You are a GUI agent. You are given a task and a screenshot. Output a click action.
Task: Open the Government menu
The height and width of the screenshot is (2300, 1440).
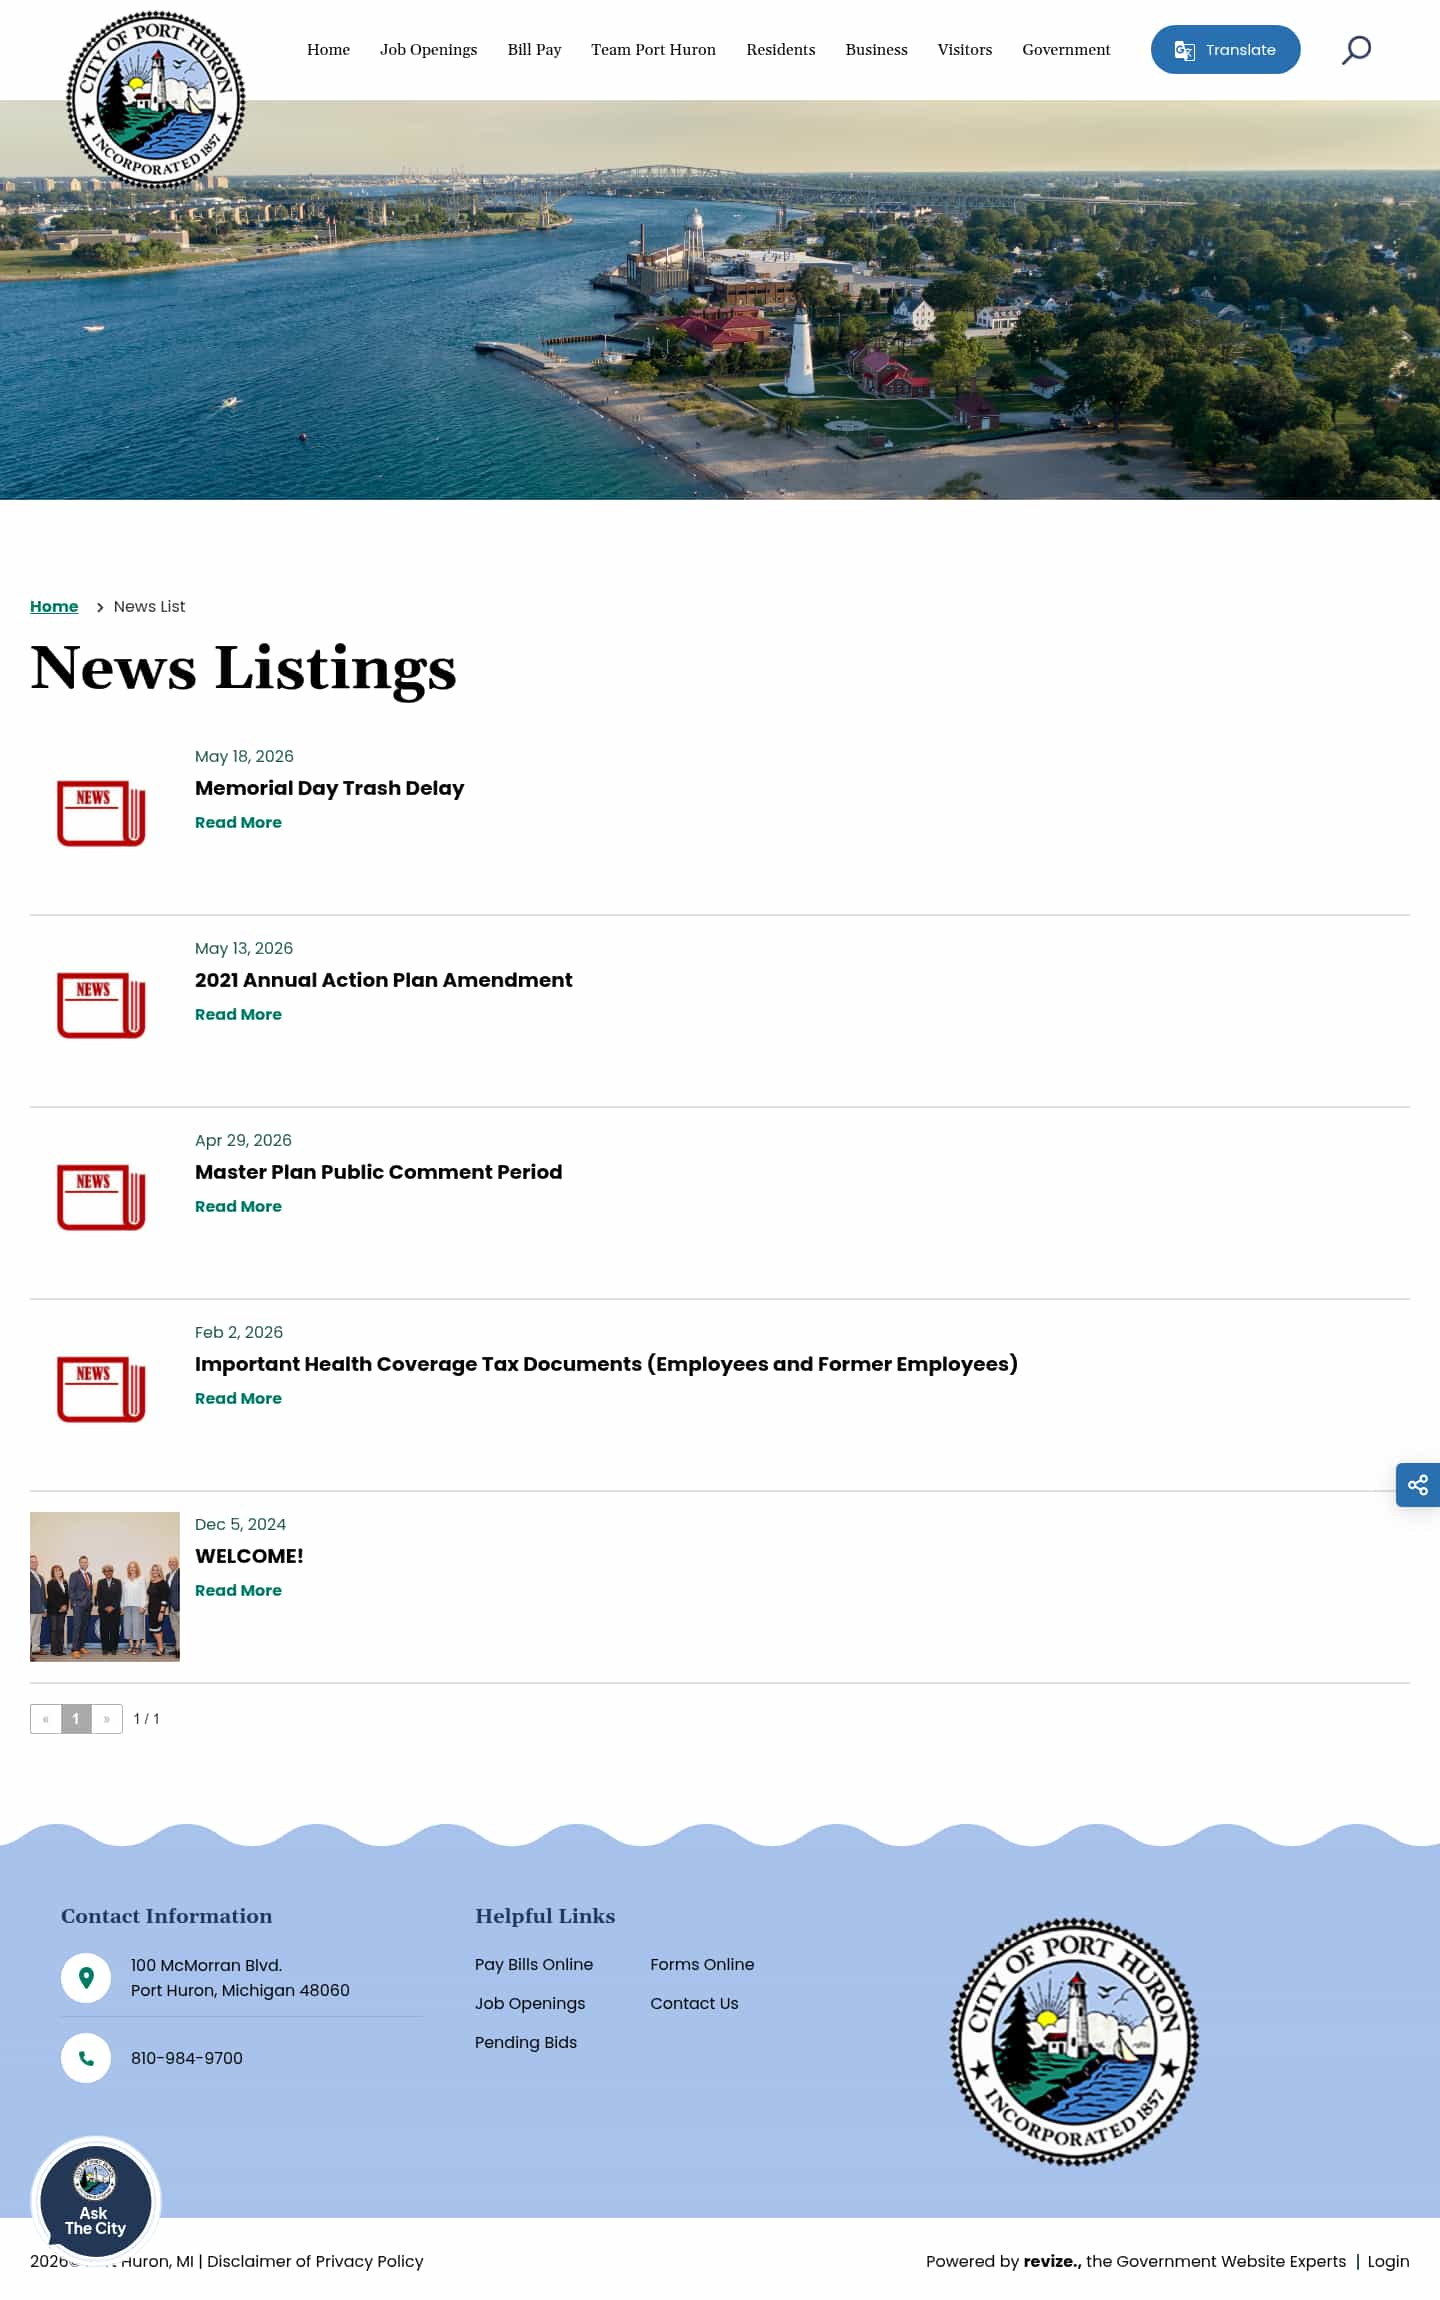pyautogui.click(x=1066, y=49)
